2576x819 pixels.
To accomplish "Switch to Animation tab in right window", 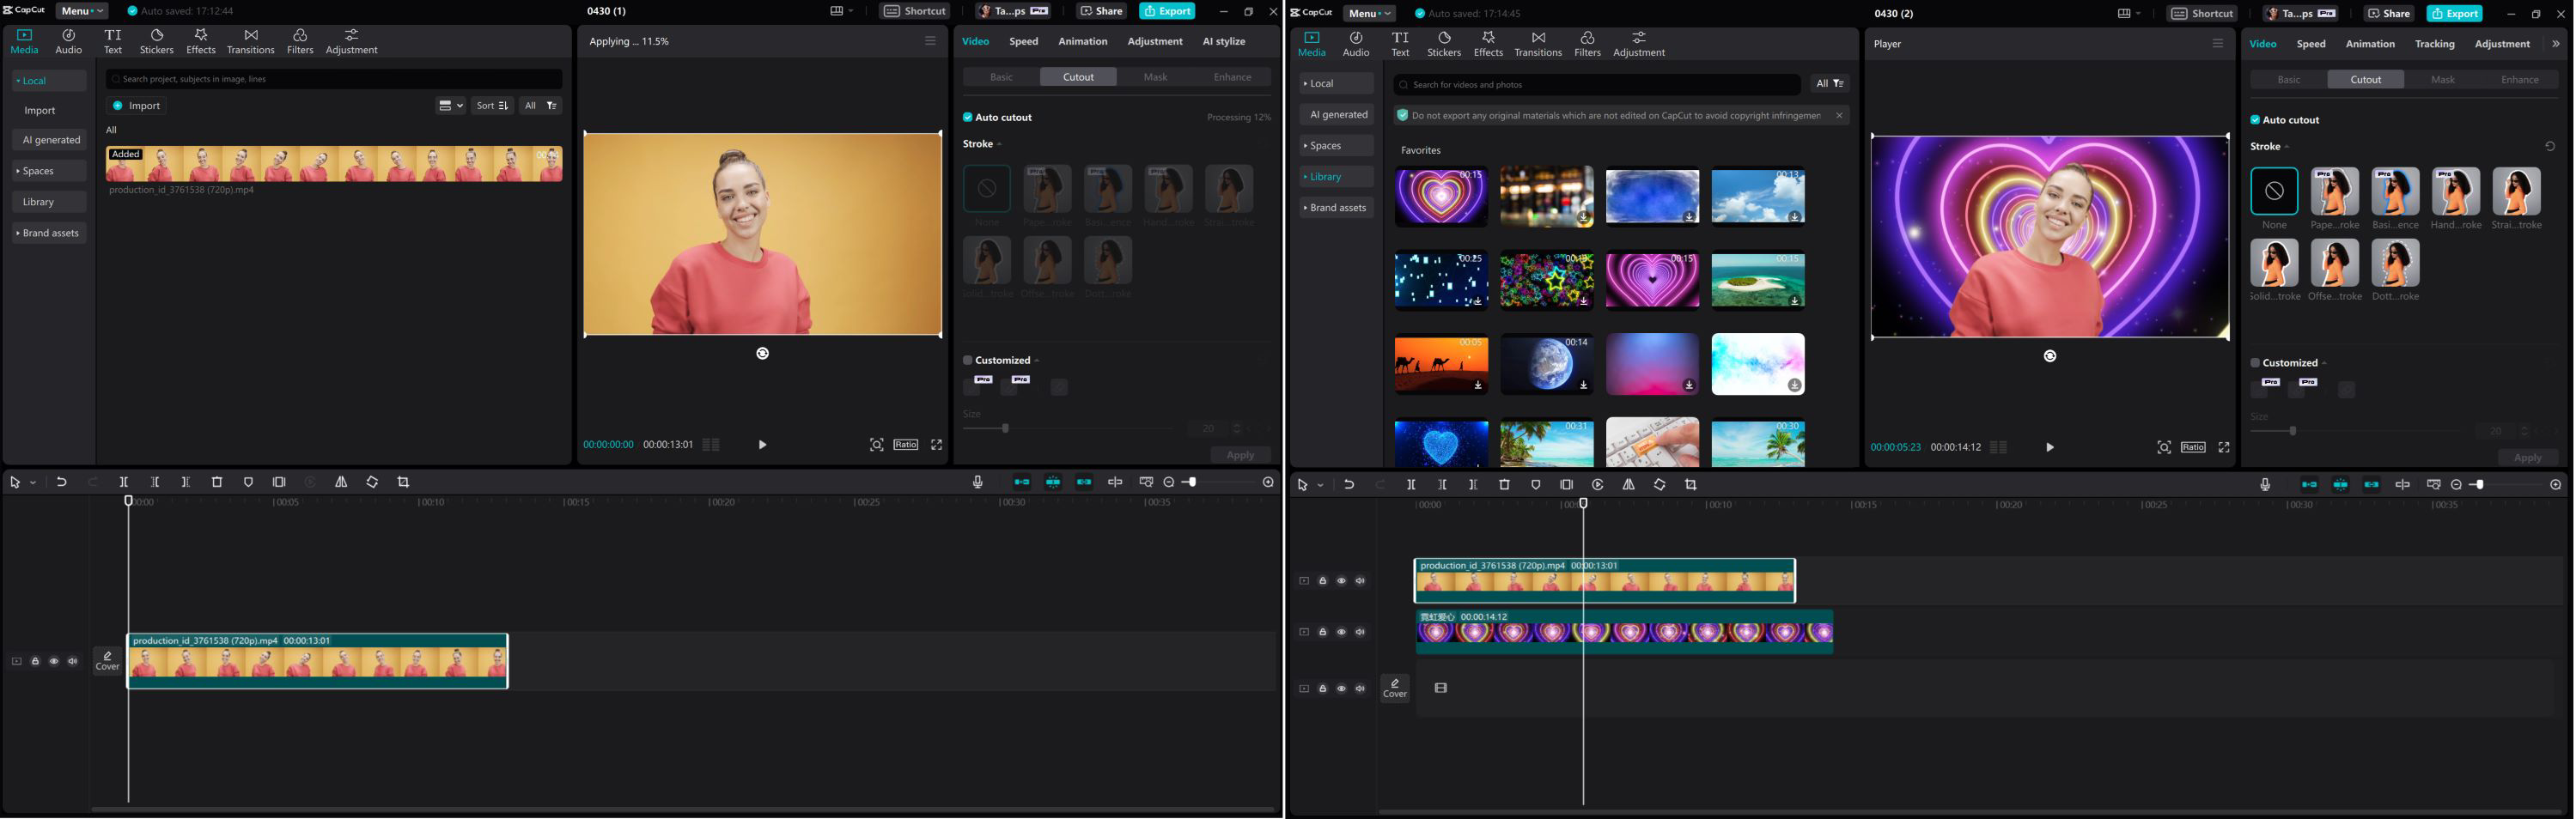I will (2369, 44).
